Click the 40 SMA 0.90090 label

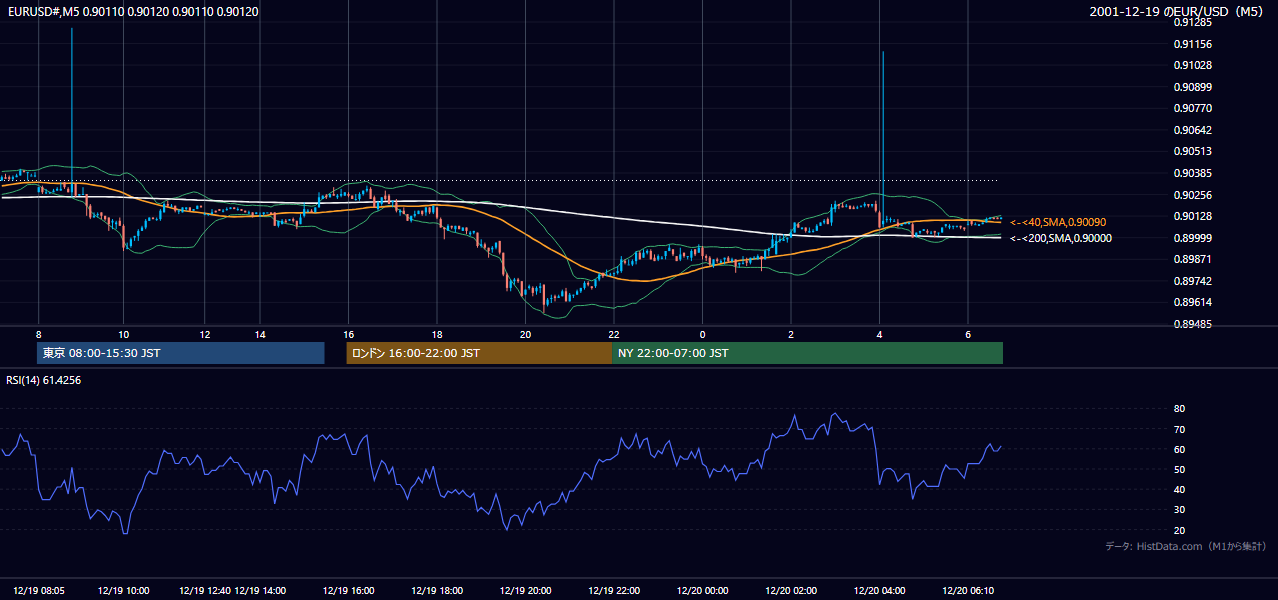pyautogui.click(x=1060, y=222)
